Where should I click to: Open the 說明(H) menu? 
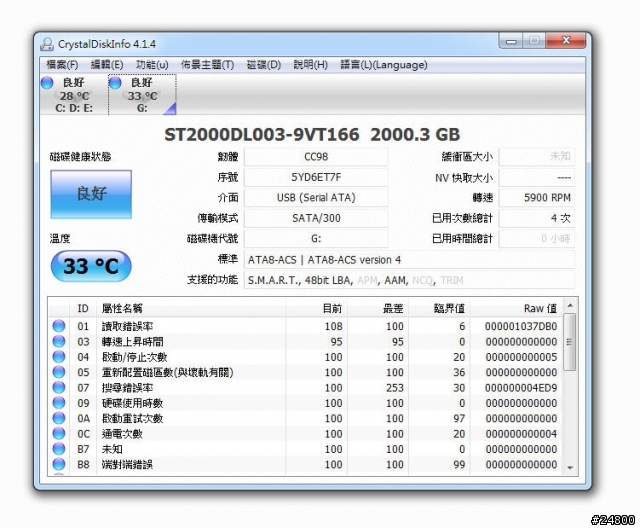point(310,65)
